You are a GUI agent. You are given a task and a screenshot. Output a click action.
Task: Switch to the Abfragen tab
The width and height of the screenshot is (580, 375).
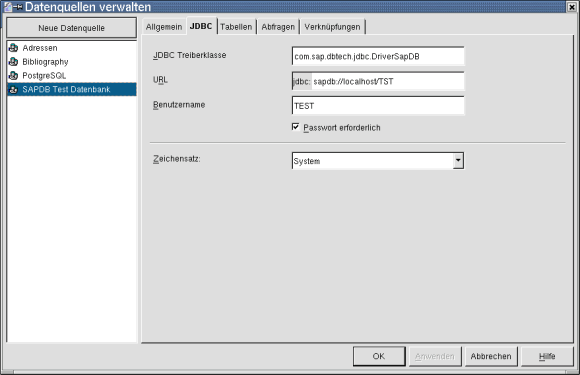[278, 27]
